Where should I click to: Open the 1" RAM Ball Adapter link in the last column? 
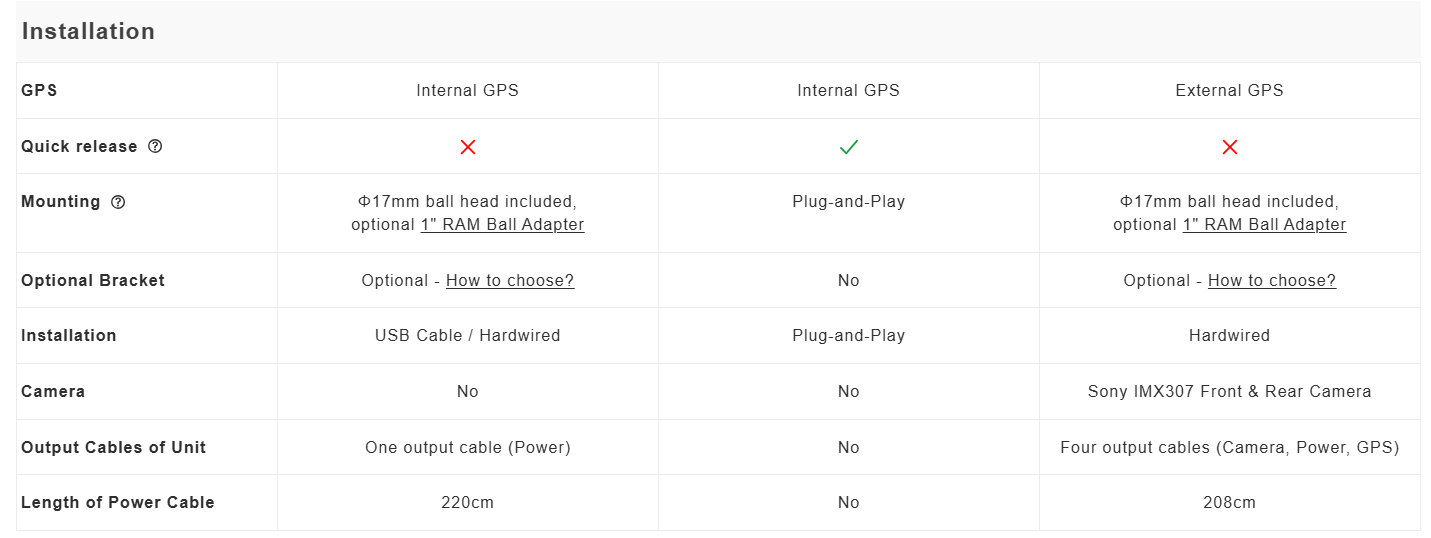click(1264, 225)
